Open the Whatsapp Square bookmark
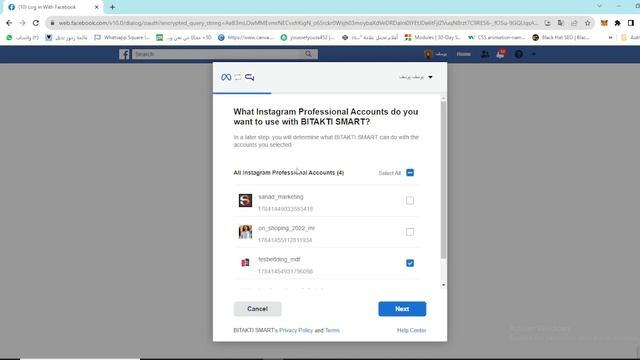 pyautogui.click(x=121, y=38)
